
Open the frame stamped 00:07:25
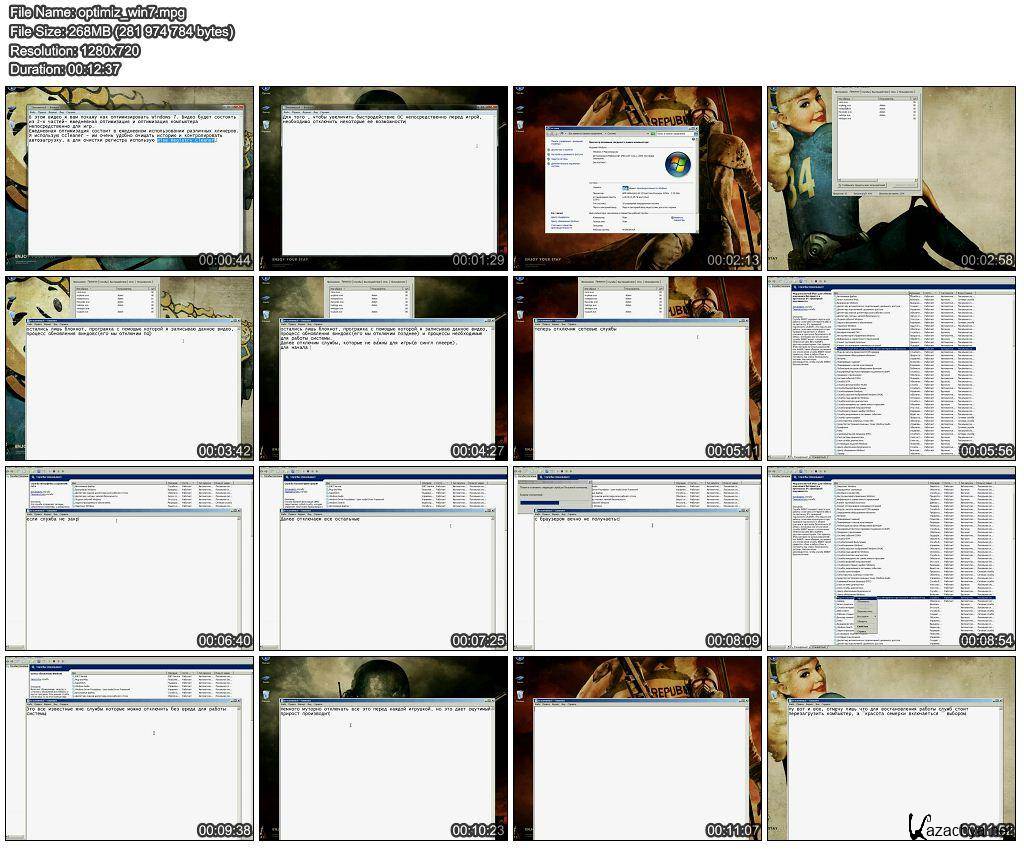point(383,558)
